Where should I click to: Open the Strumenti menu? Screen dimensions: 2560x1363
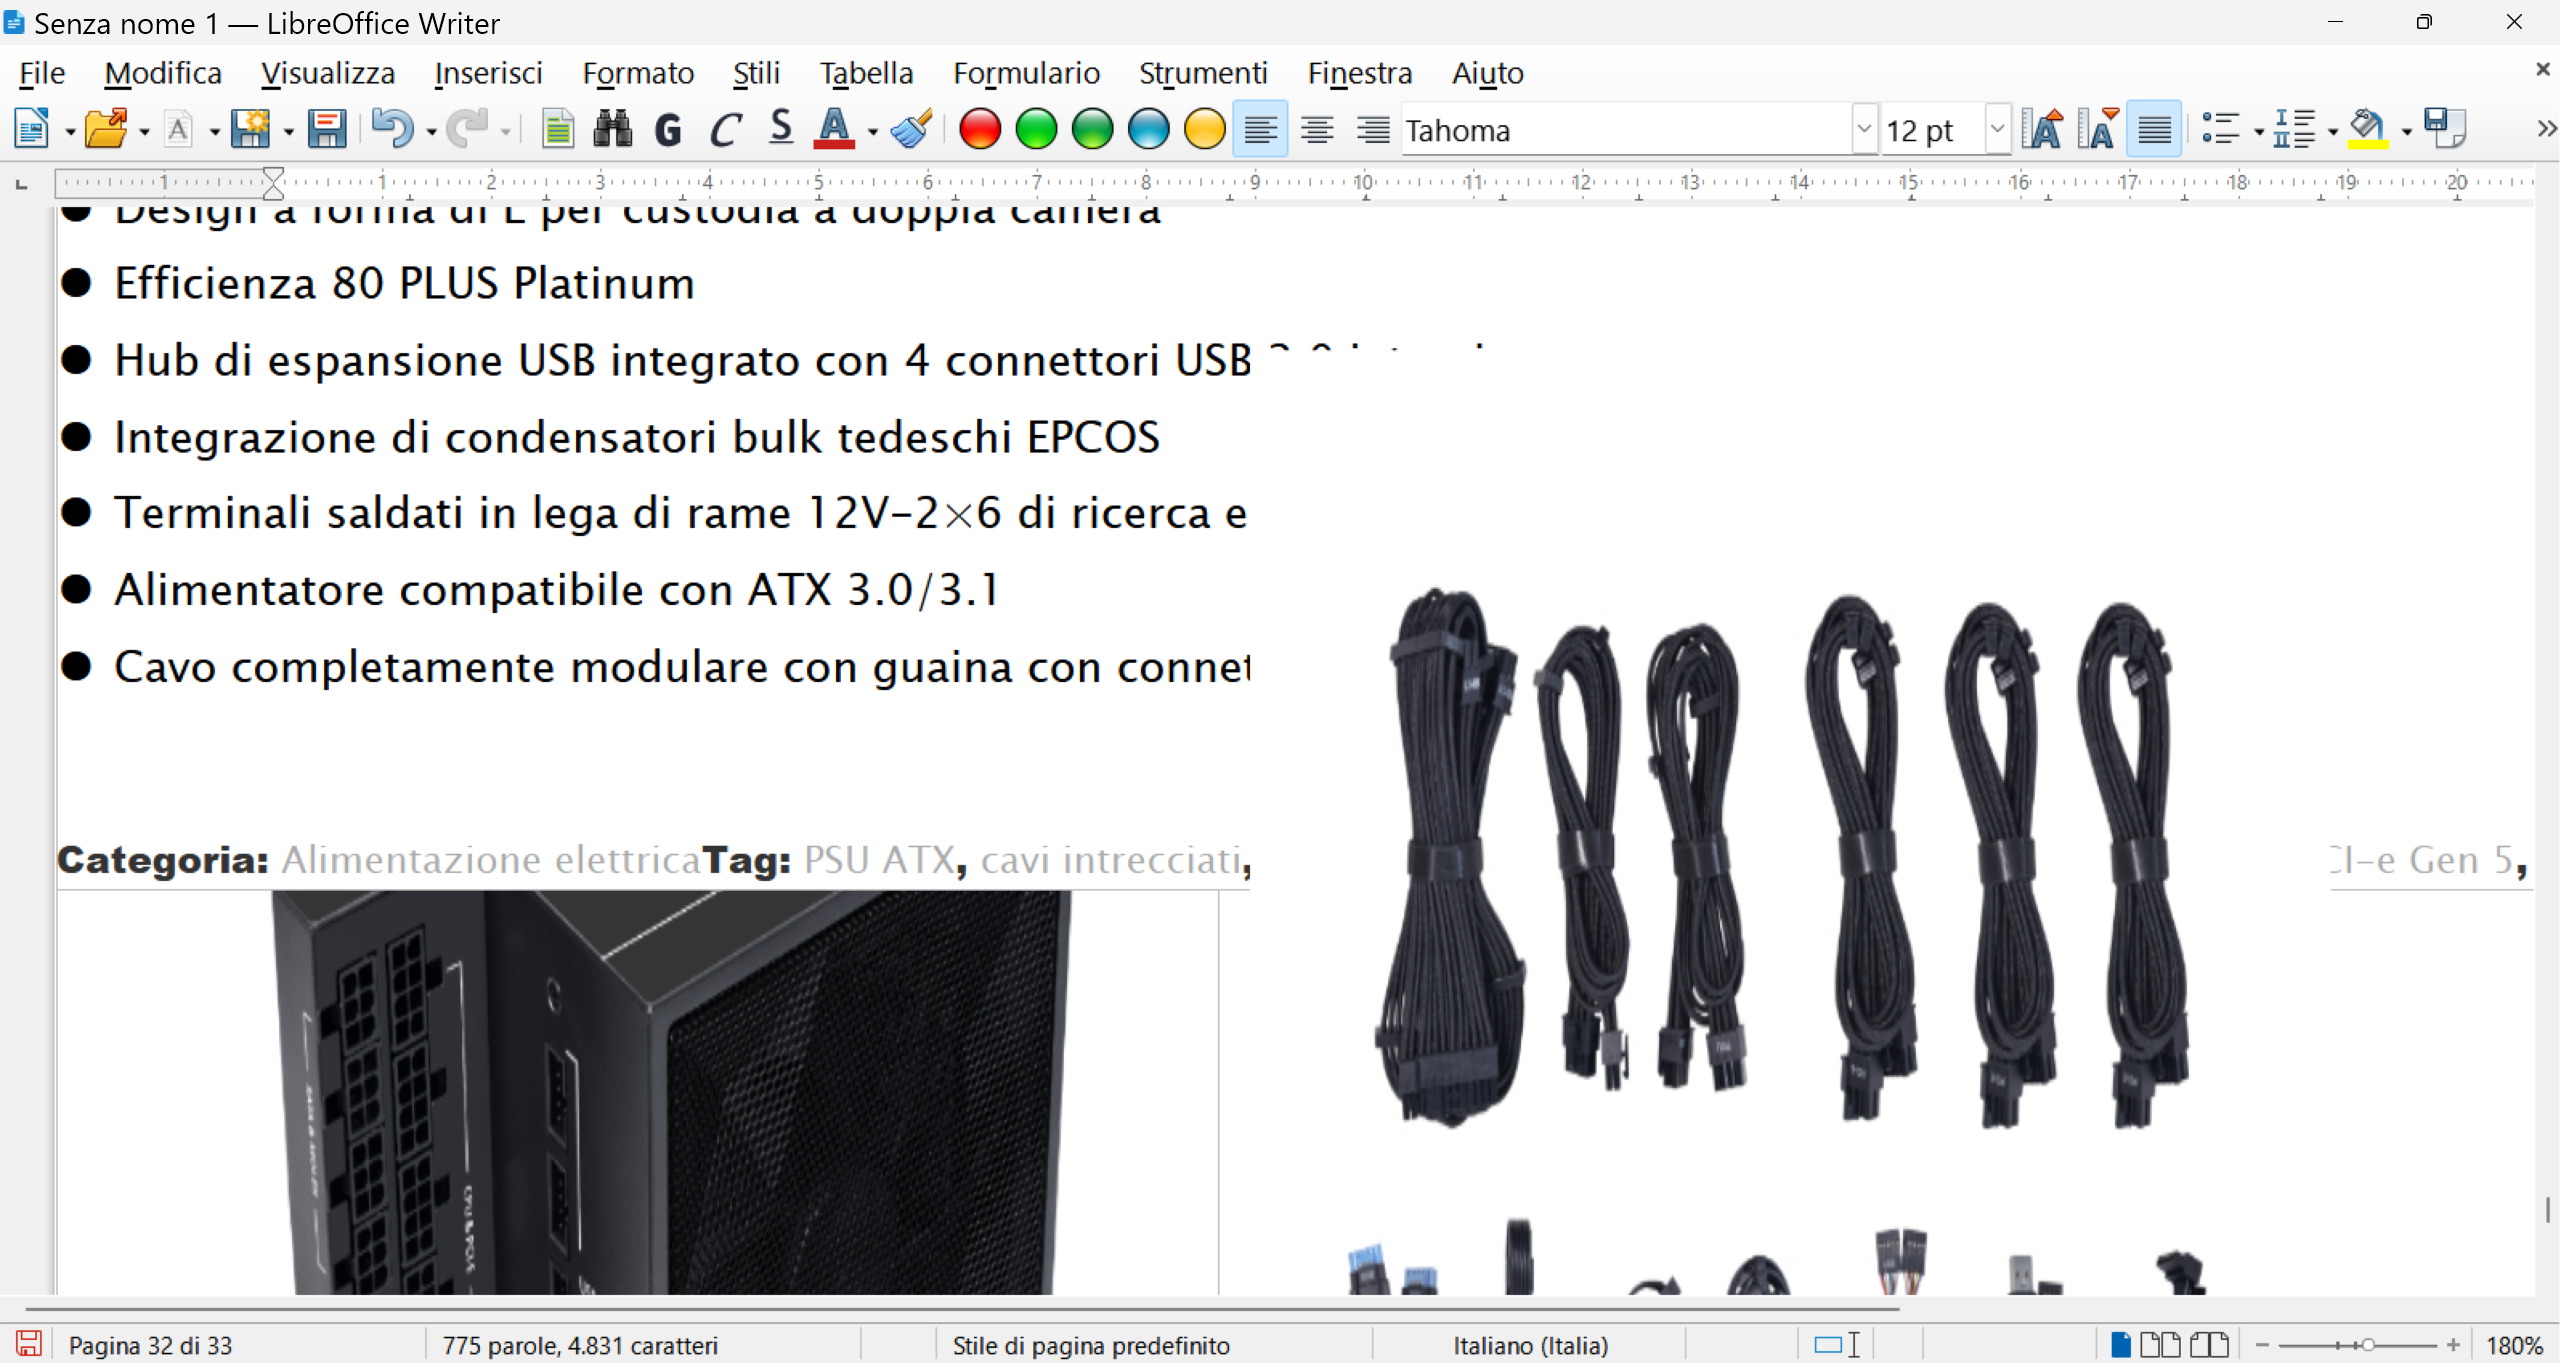pos(1202,73)
